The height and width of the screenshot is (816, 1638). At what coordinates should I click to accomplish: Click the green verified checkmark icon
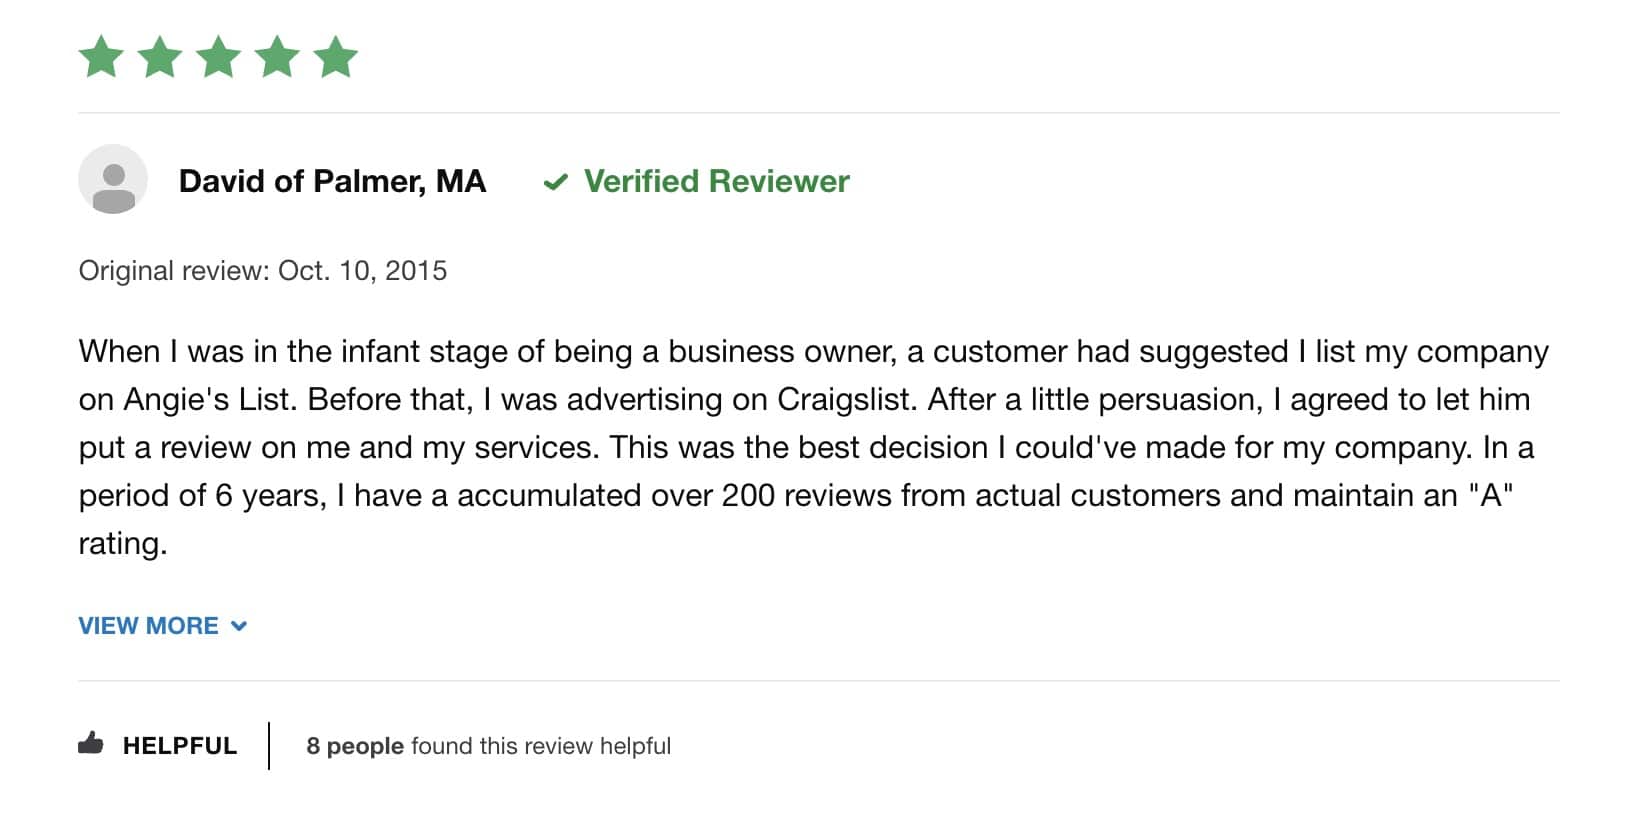(x=554, y=182)
